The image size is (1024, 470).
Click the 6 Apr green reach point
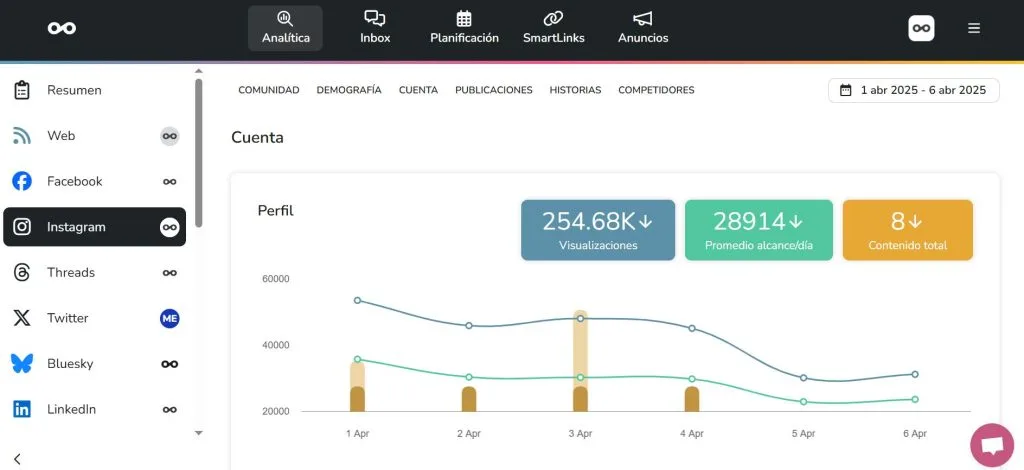[915, 400]
